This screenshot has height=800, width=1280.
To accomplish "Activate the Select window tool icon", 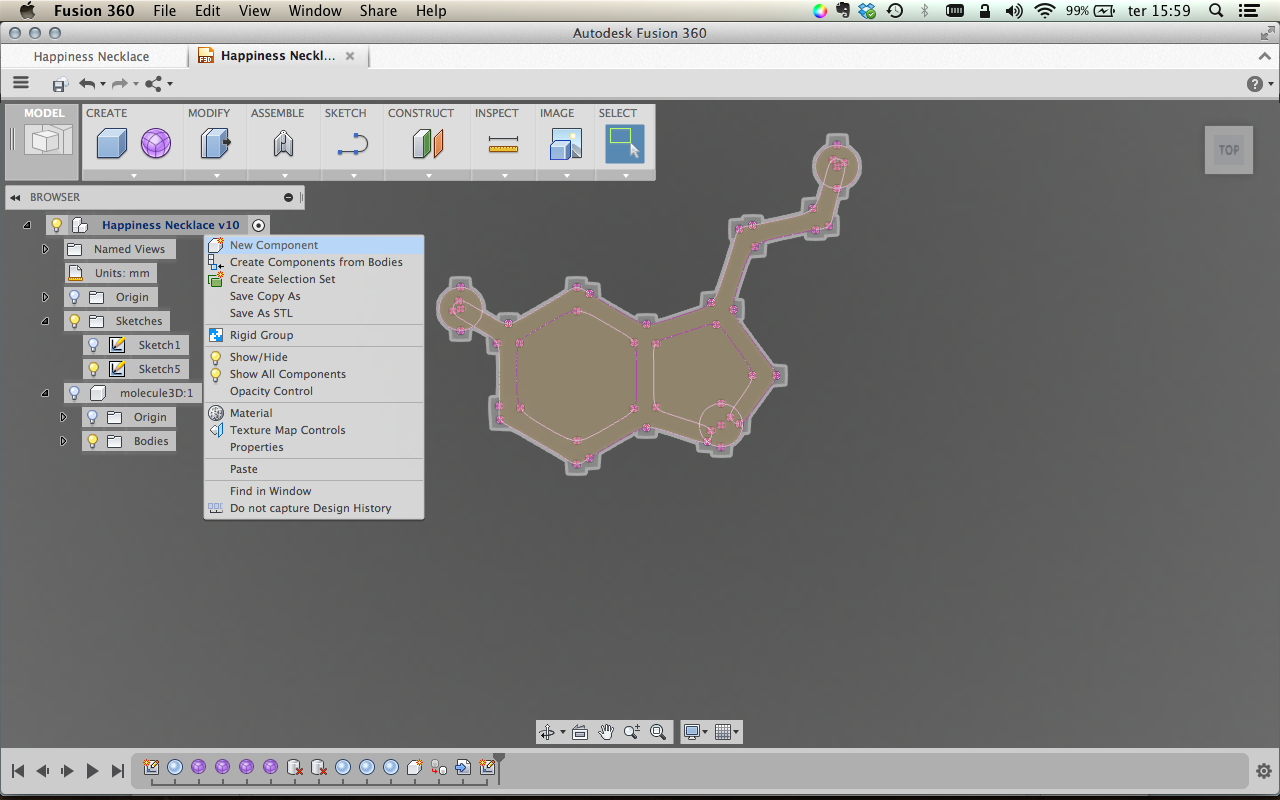I will (625, 144).
